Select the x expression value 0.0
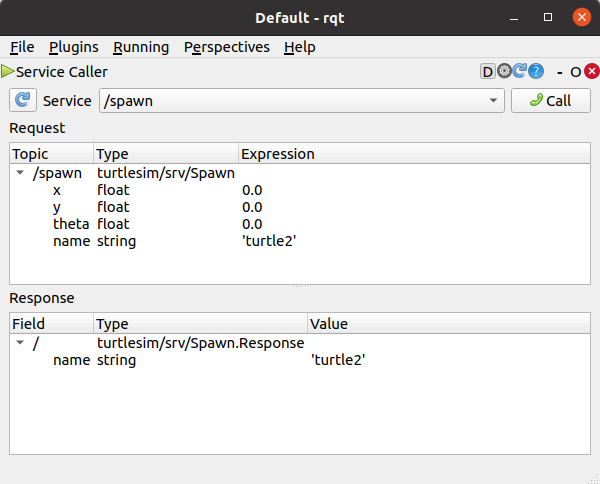600x484 pixels. [252, 190]
